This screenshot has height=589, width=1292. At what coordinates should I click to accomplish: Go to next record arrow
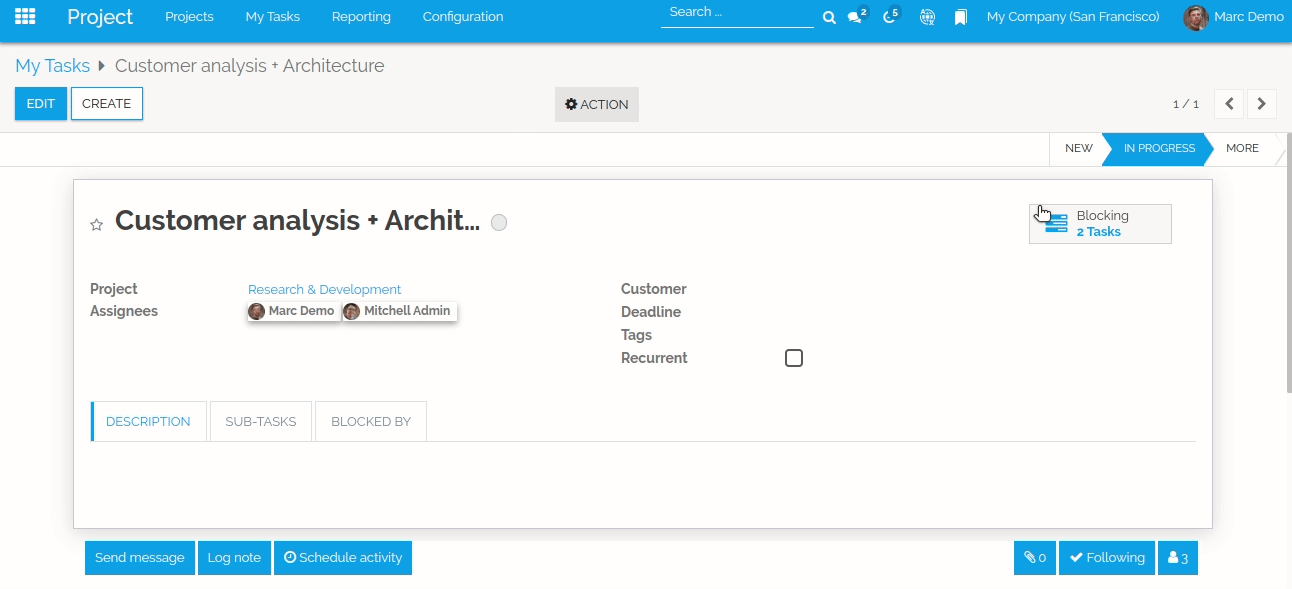(1262, 104)
